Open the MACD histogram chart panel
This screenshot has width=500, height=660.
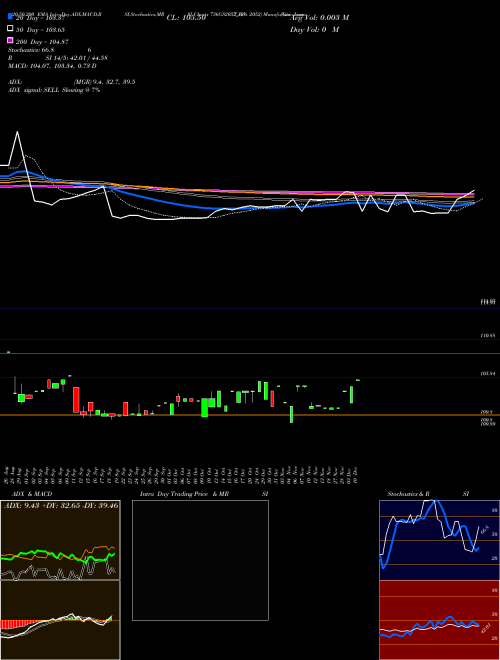pos(60,620)
